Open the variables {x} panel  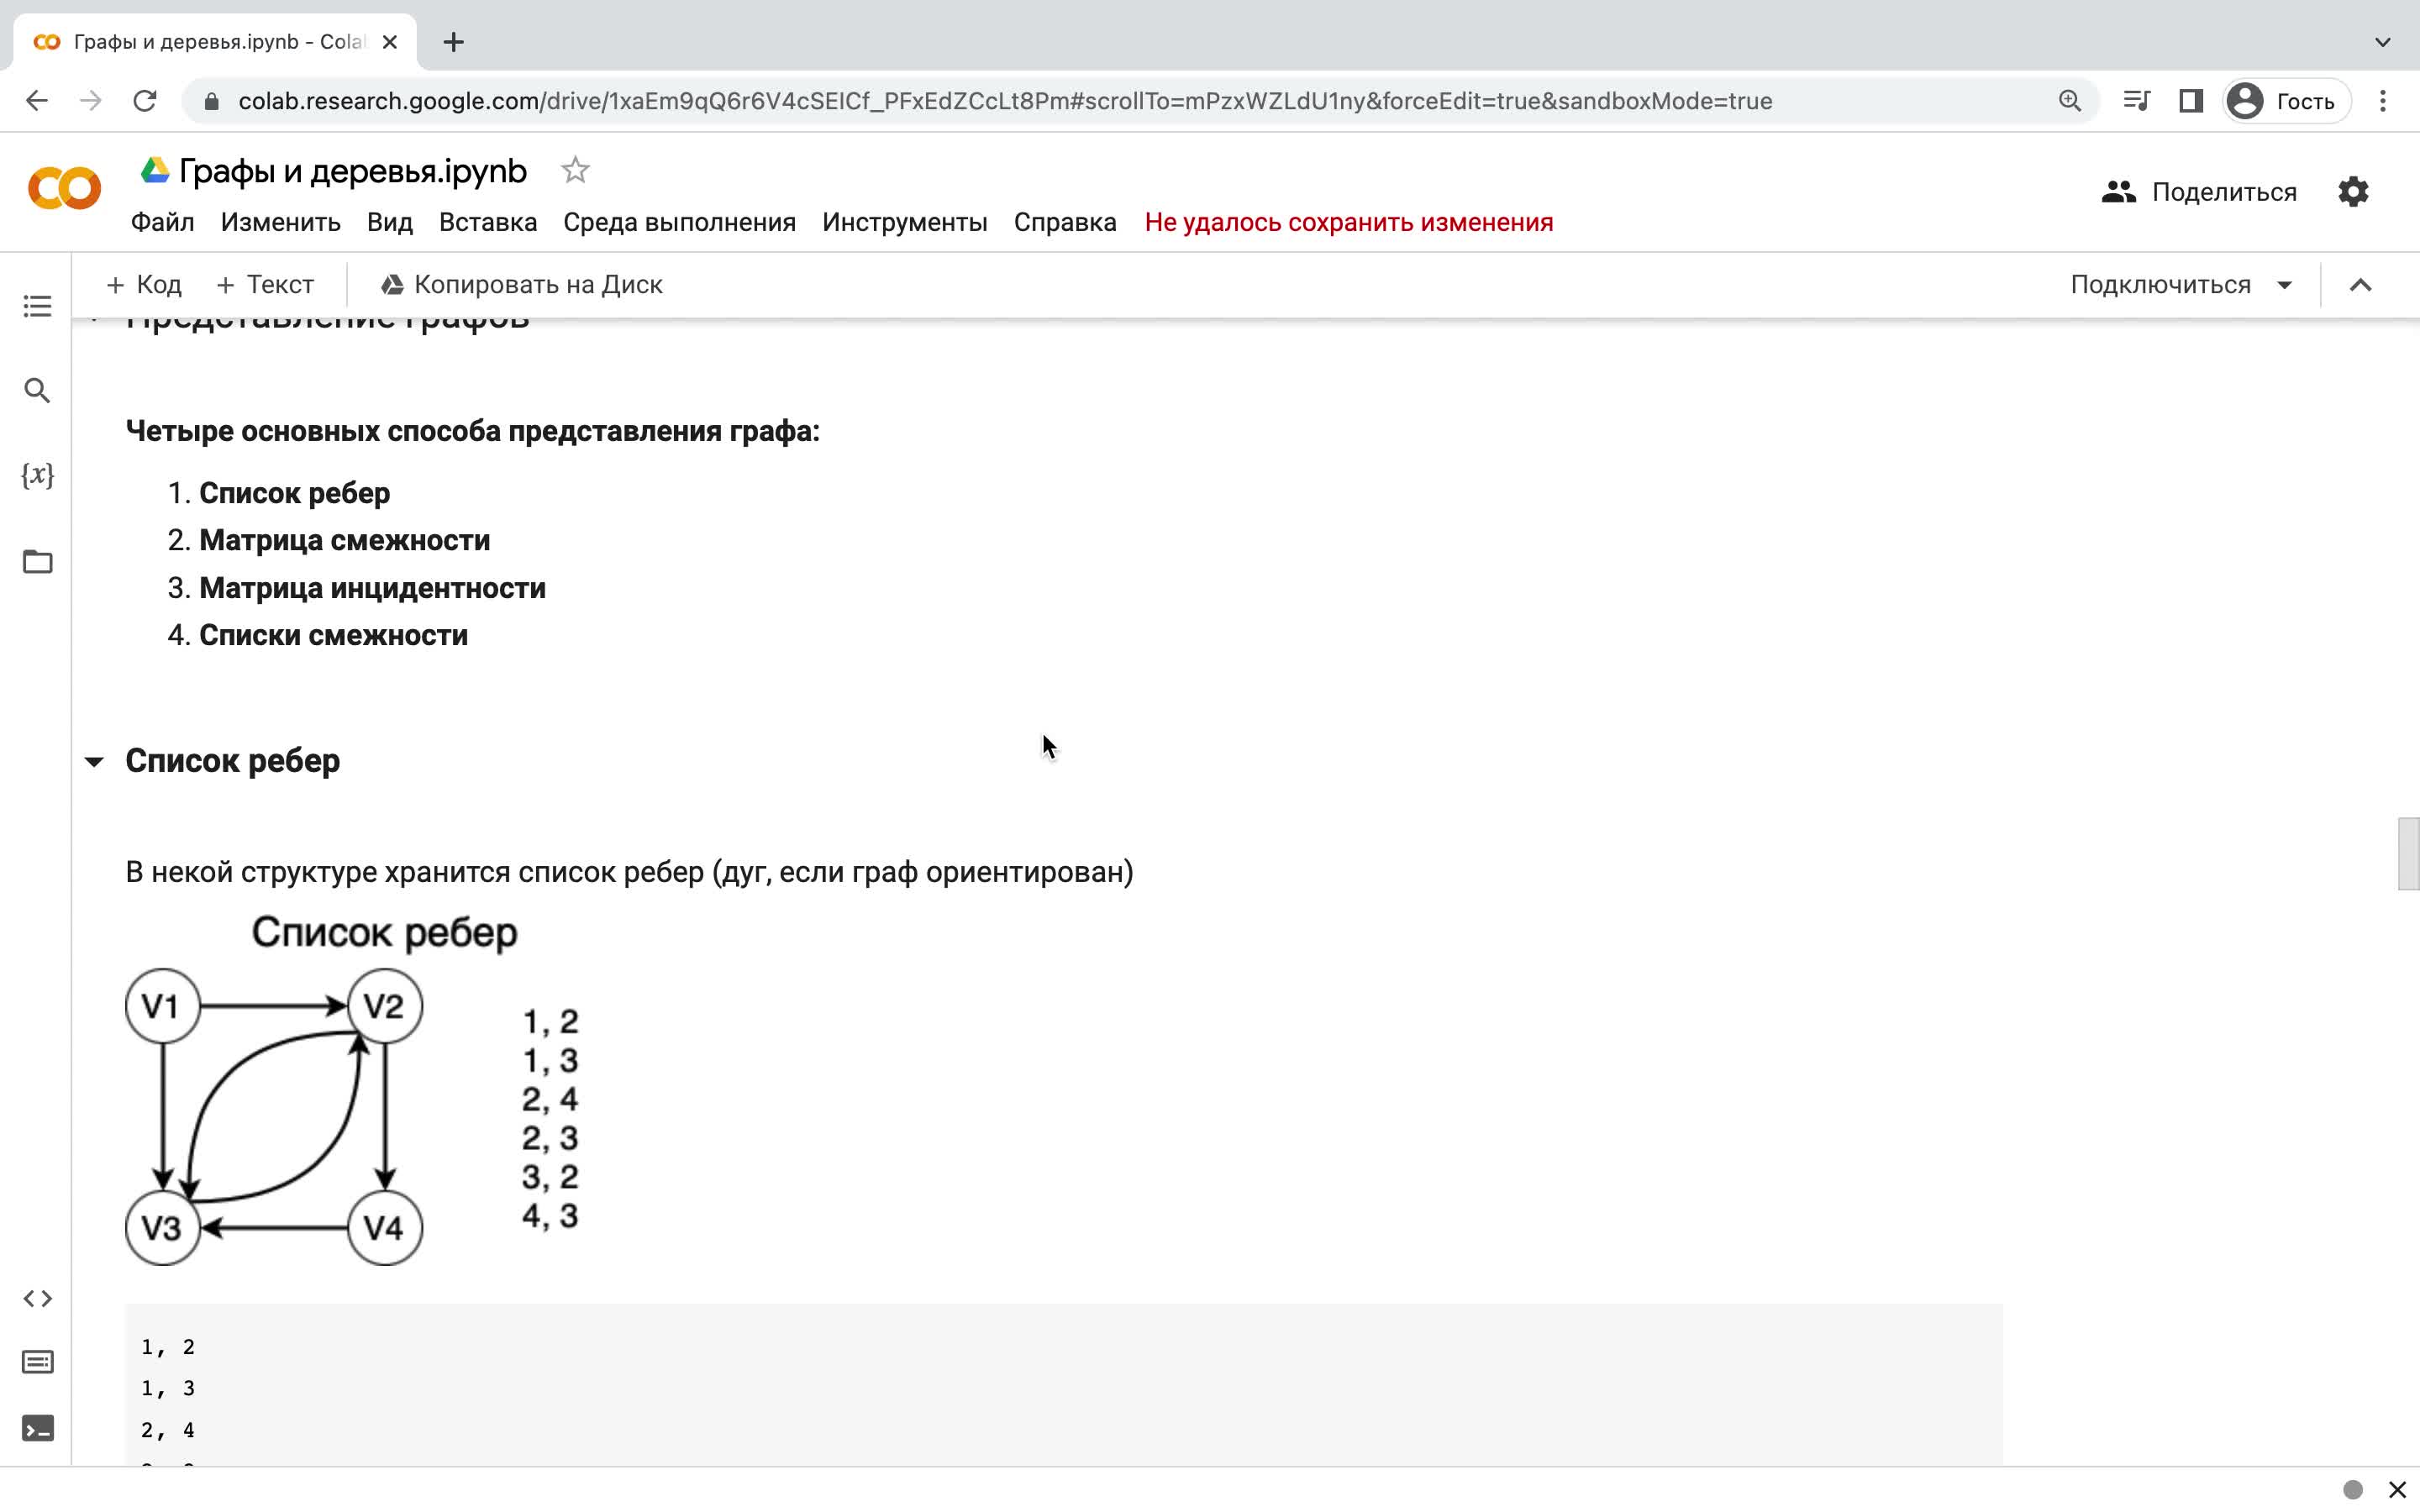pos(37,475)
